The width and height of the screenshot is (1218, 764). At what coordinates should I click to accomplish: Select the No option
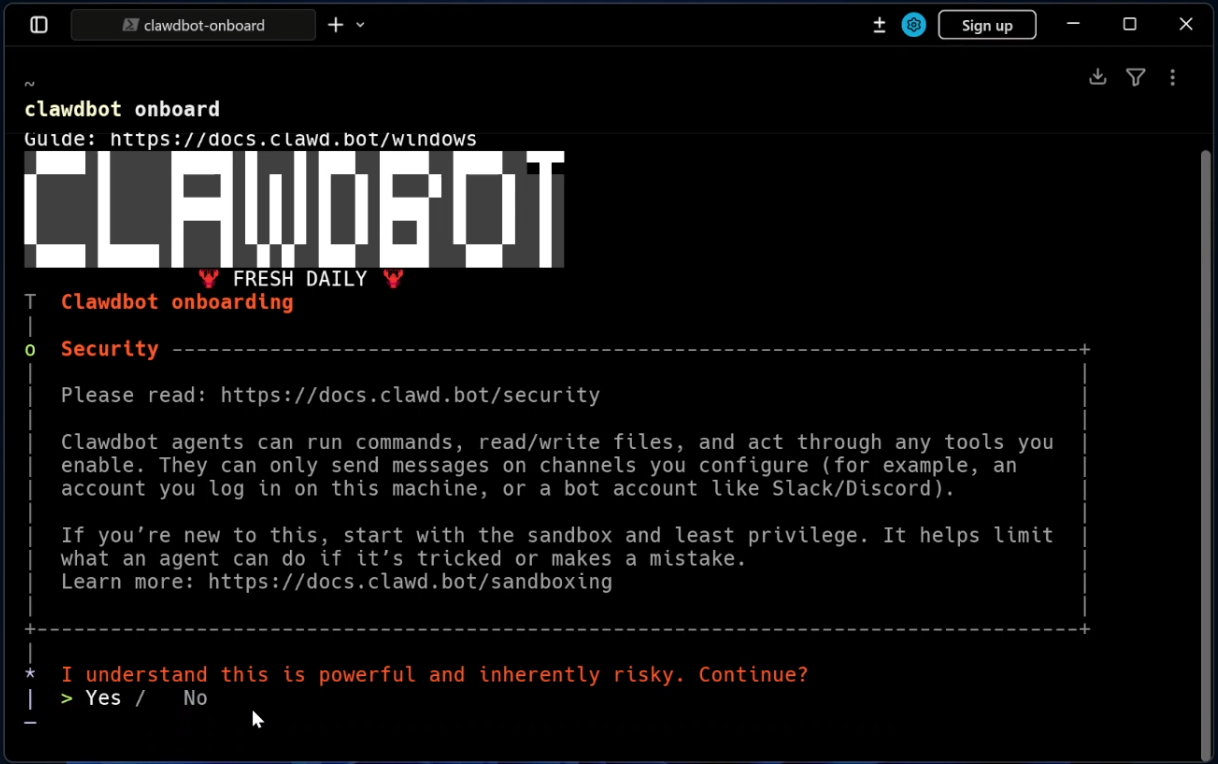pyautogui.click(x=195, y=698)
